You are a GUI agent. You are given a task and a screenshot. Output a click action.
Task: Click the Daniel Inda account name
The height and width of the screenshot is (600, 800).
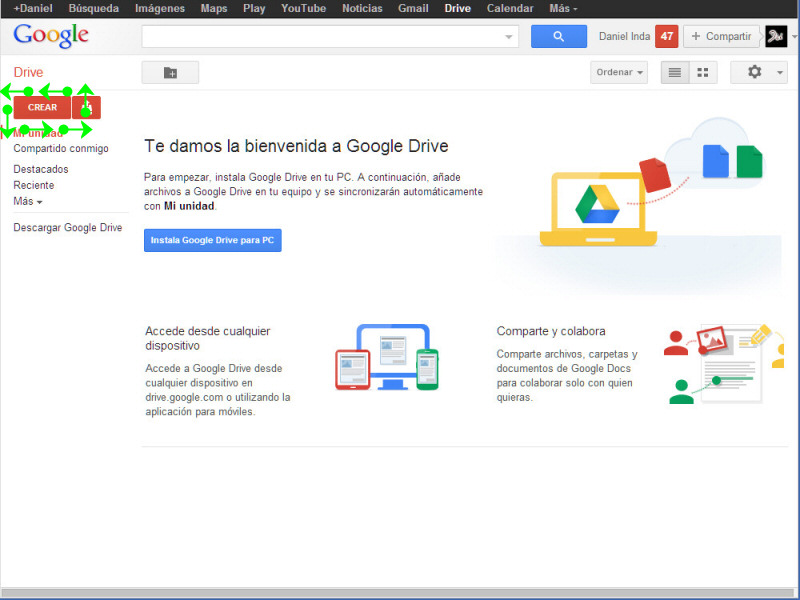coord(624,36)
